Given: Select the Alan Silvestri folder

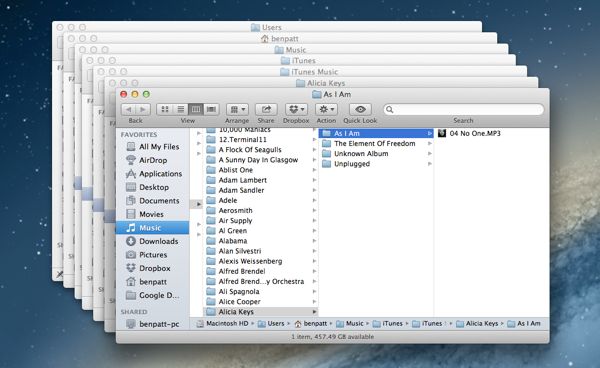Looking at the screenshot, I should [x=260, y=251].
